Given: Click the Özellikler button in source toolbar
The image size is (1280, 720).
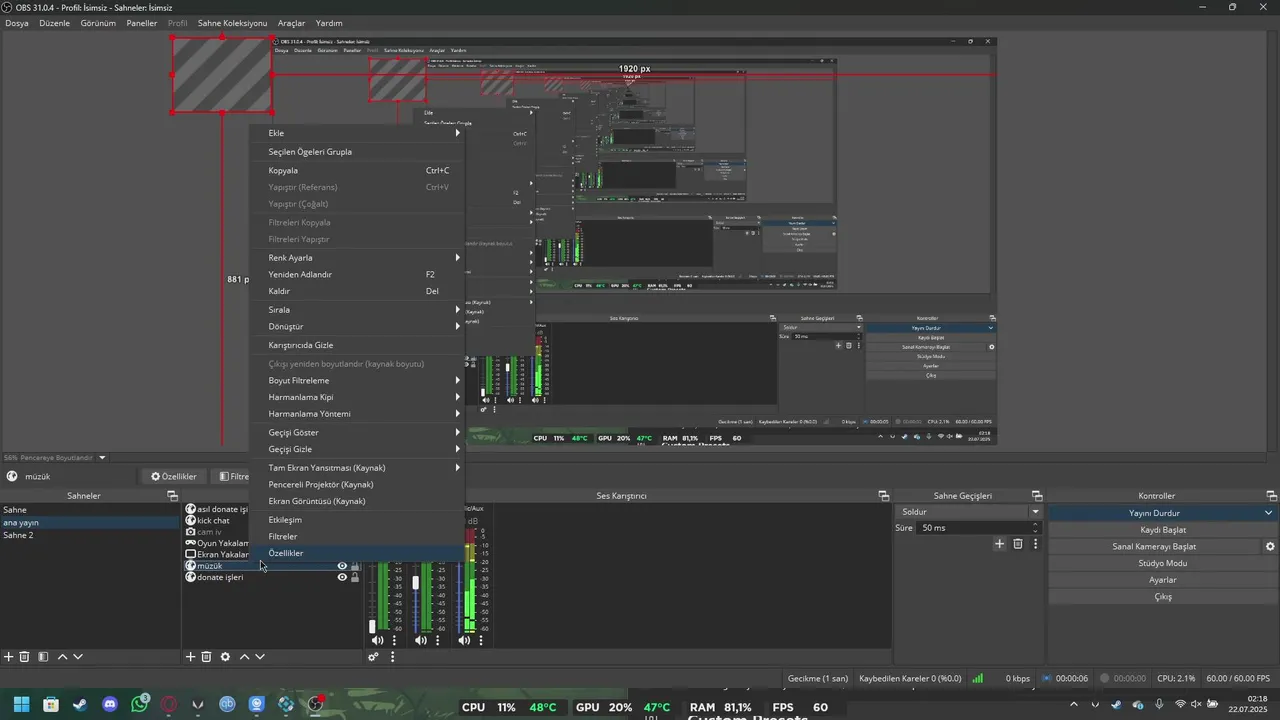Looking at the screenshot, I should 174,476.
